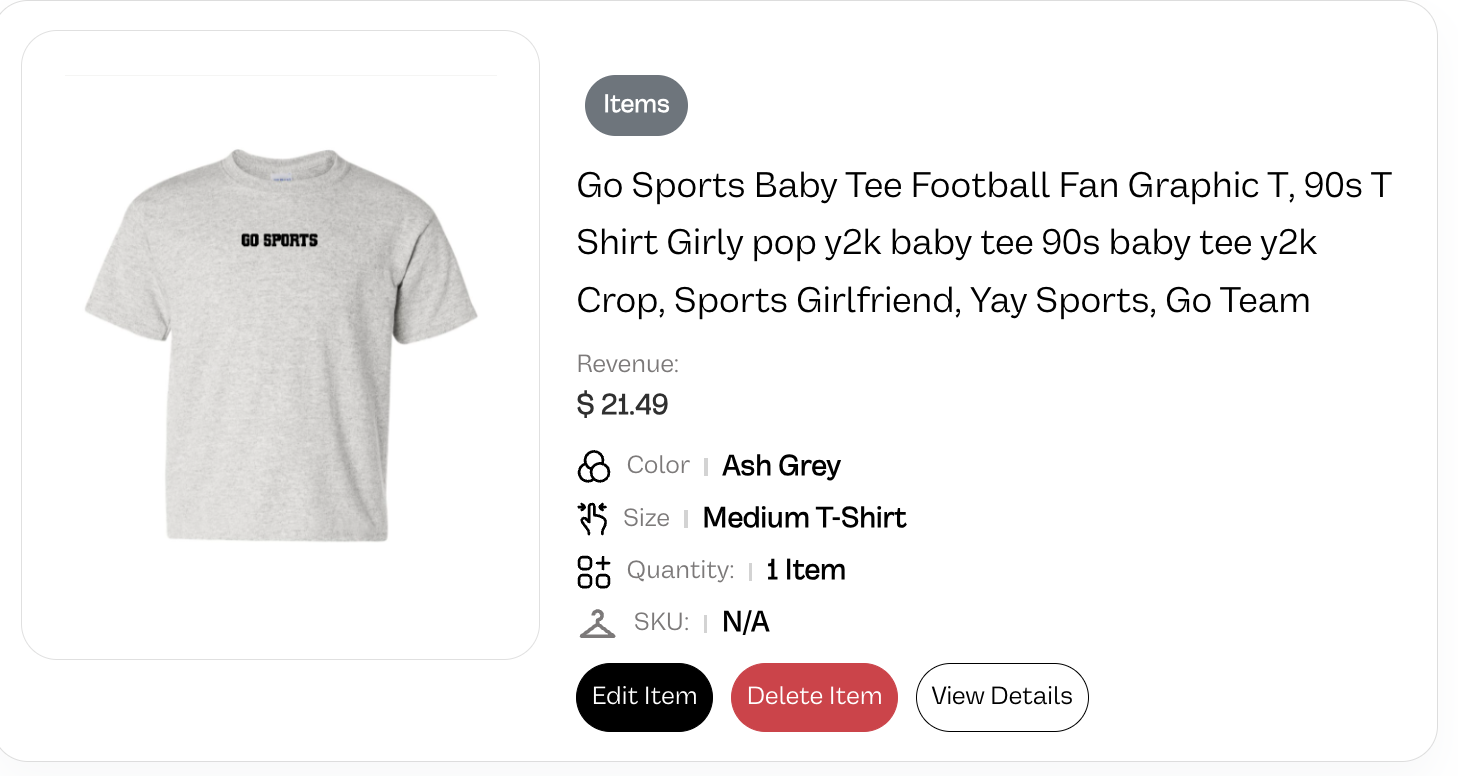Viewport: 1458px width, 776px height.
Task: Click the Quantity label text
Action: click(x=681, y=570)
